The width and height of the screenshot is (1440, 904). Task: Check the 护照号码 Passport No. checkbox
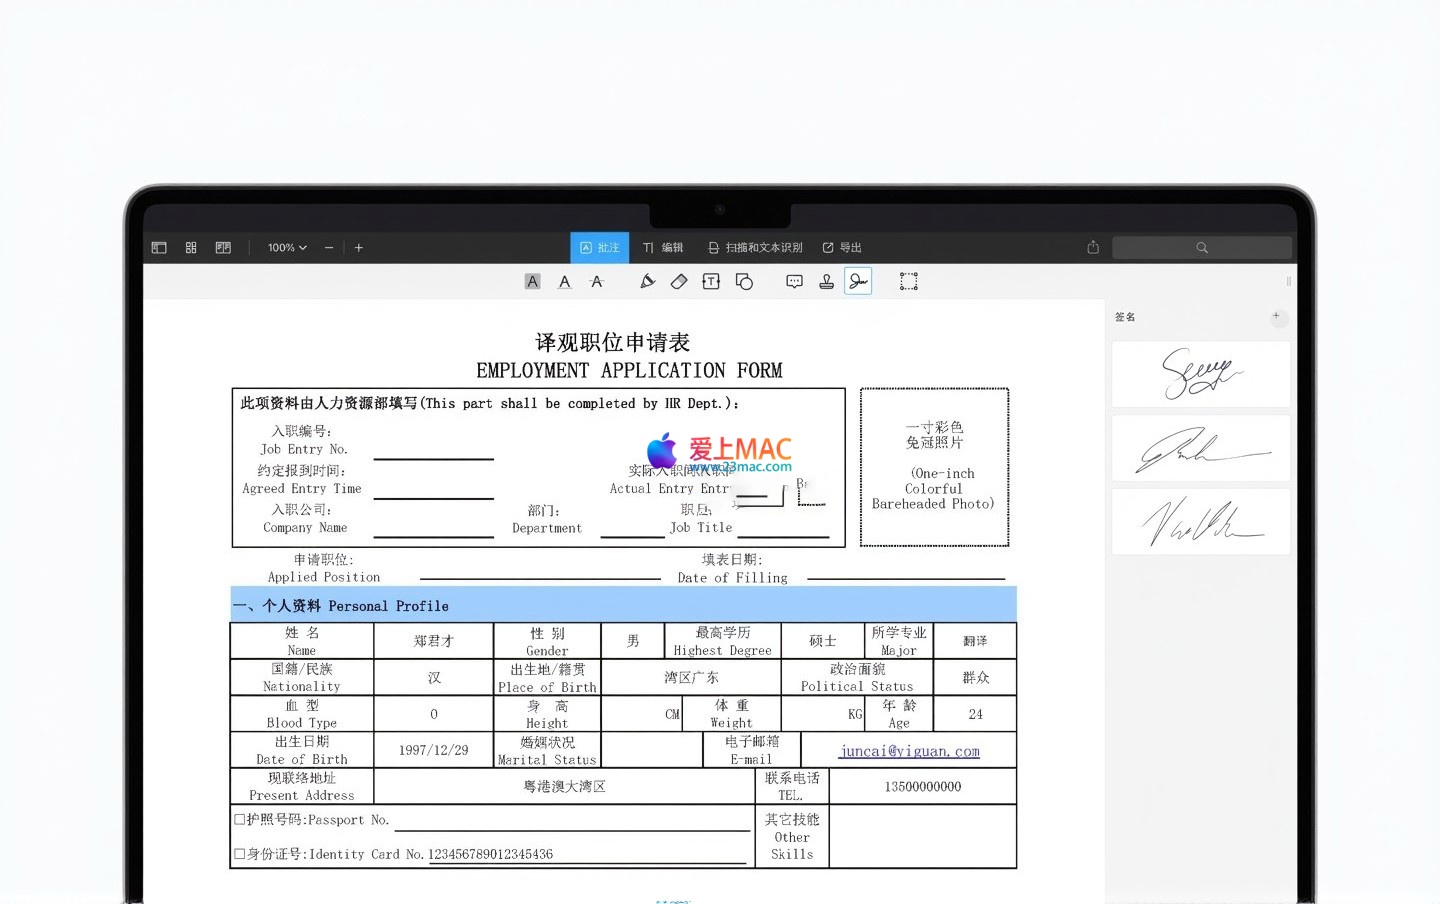[240, 819]
